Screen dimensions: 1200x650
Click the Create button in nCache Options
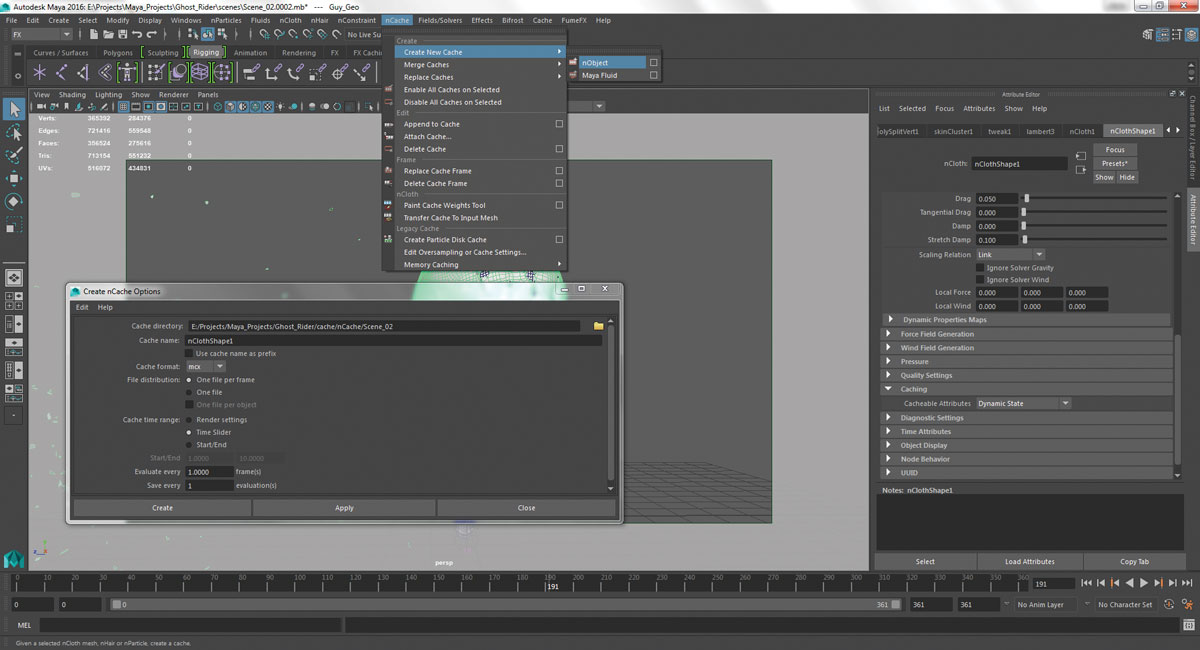point(162,508)
